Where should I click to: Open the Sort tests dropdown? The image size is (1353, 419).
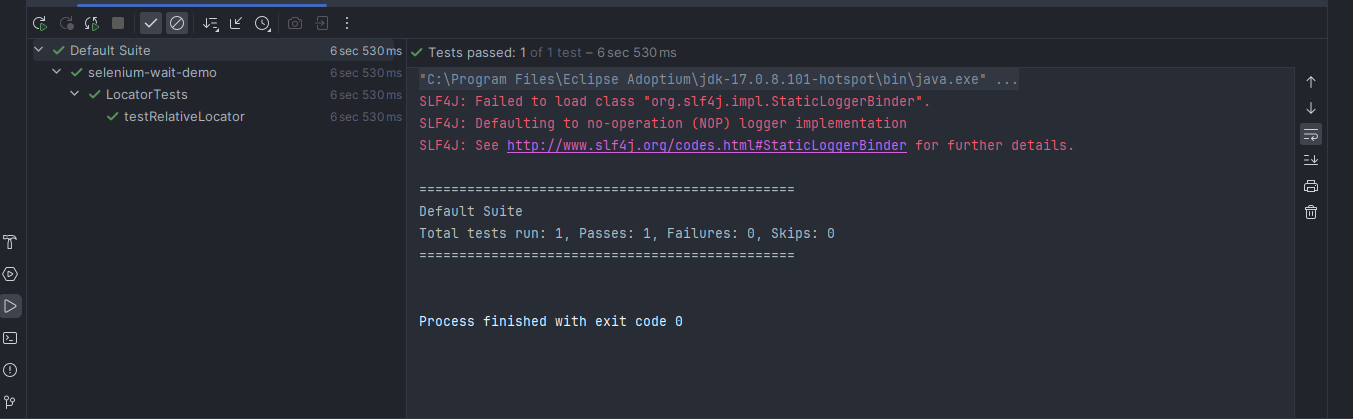coord(210,23)
